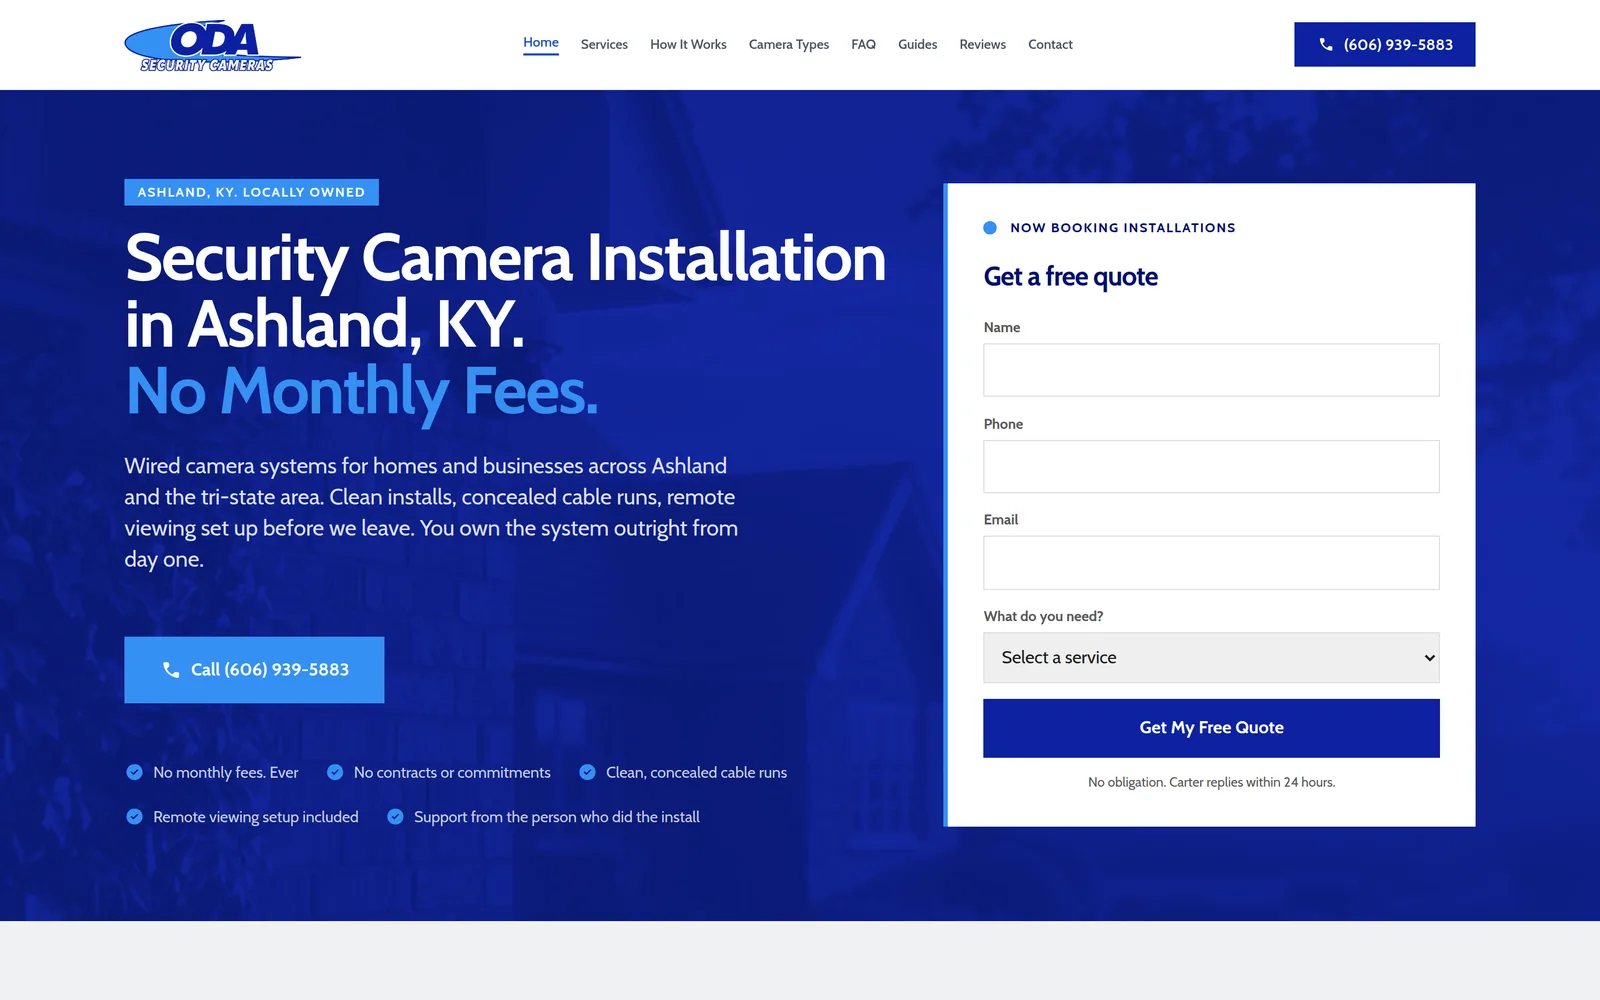Screen dimensions: 1600x1000
Task: Go to the Home nav item
Action: 541,43
